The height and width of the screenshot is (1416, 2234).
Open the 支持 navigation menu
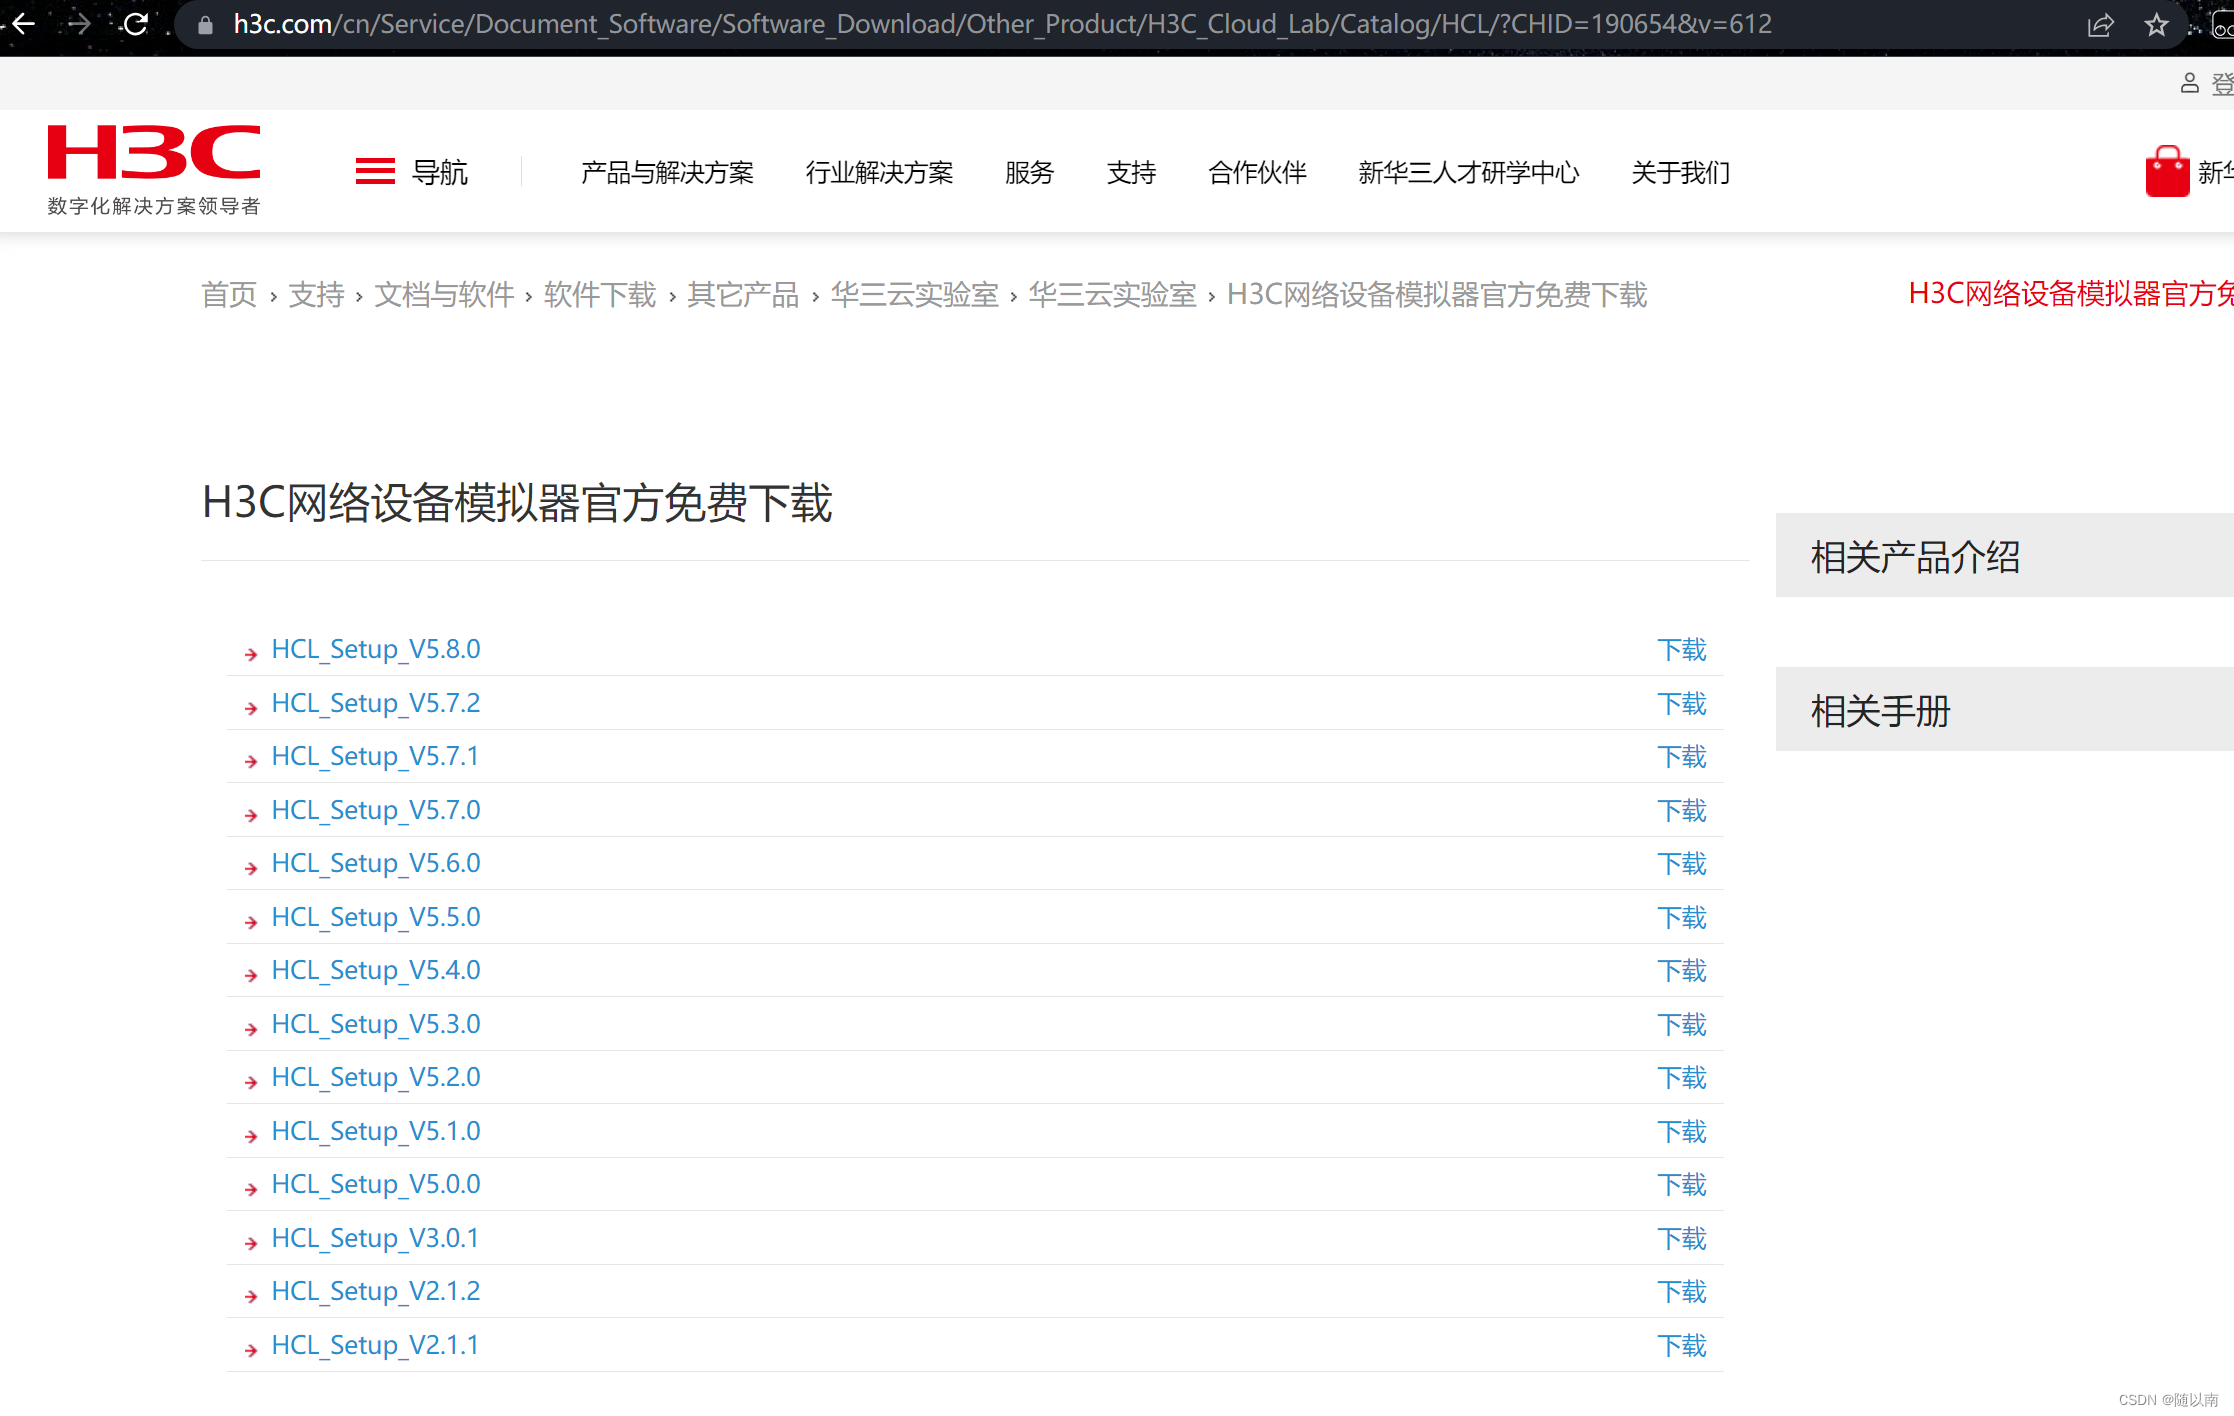1131,172
